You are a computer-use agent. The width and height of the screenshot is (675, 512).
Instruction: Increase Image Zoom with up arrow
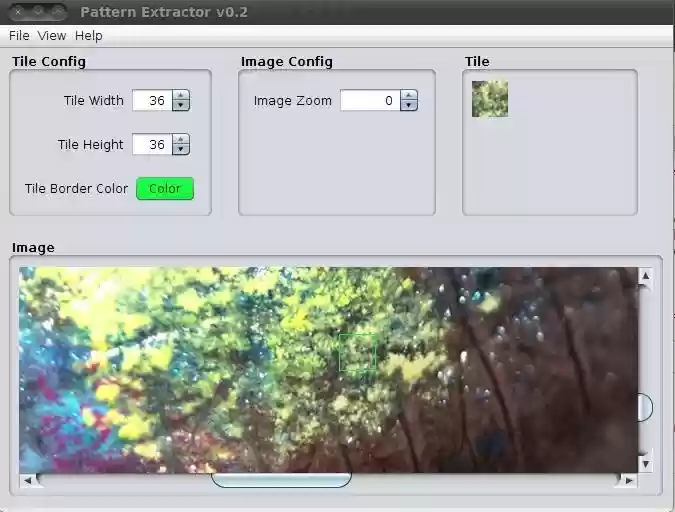click(409, 96)
